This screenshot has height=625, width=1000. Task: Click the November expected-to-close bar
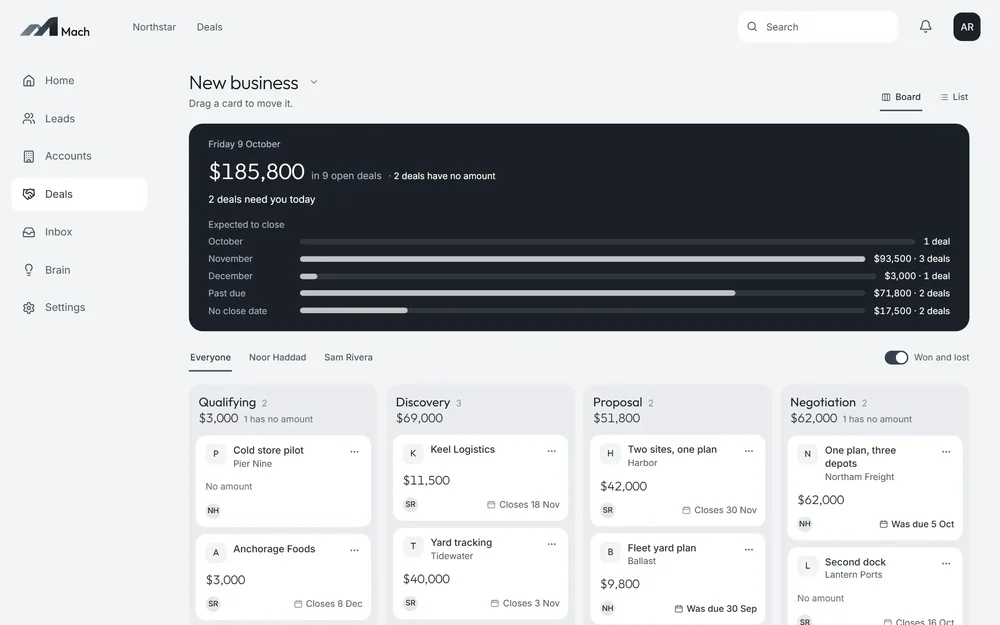[582, 259]
